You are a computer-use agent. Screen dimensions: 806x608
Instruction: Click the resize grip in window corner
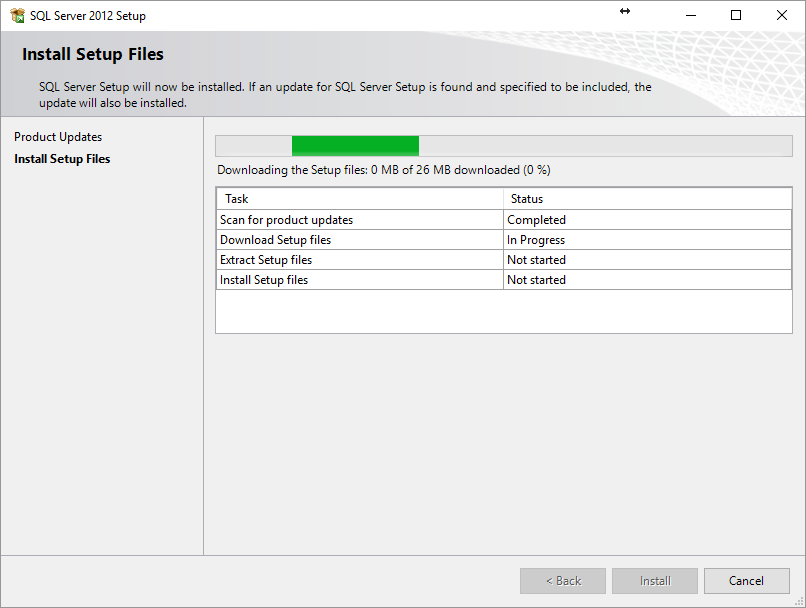point(799,601)
